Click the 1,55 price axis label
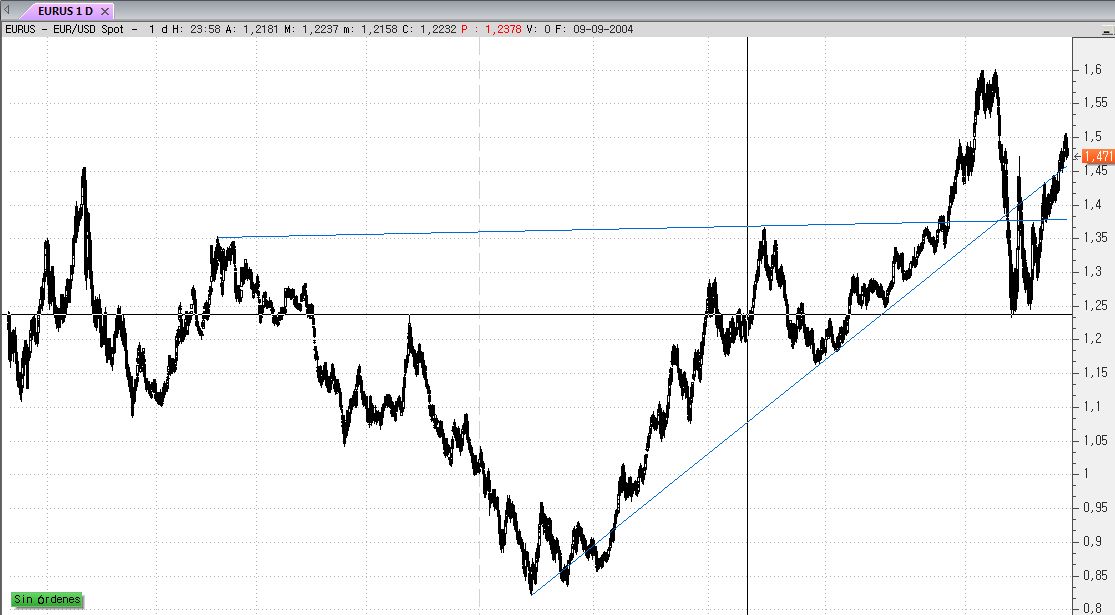The height and width of the screenshot is (615, 1115). (1095, 102)
